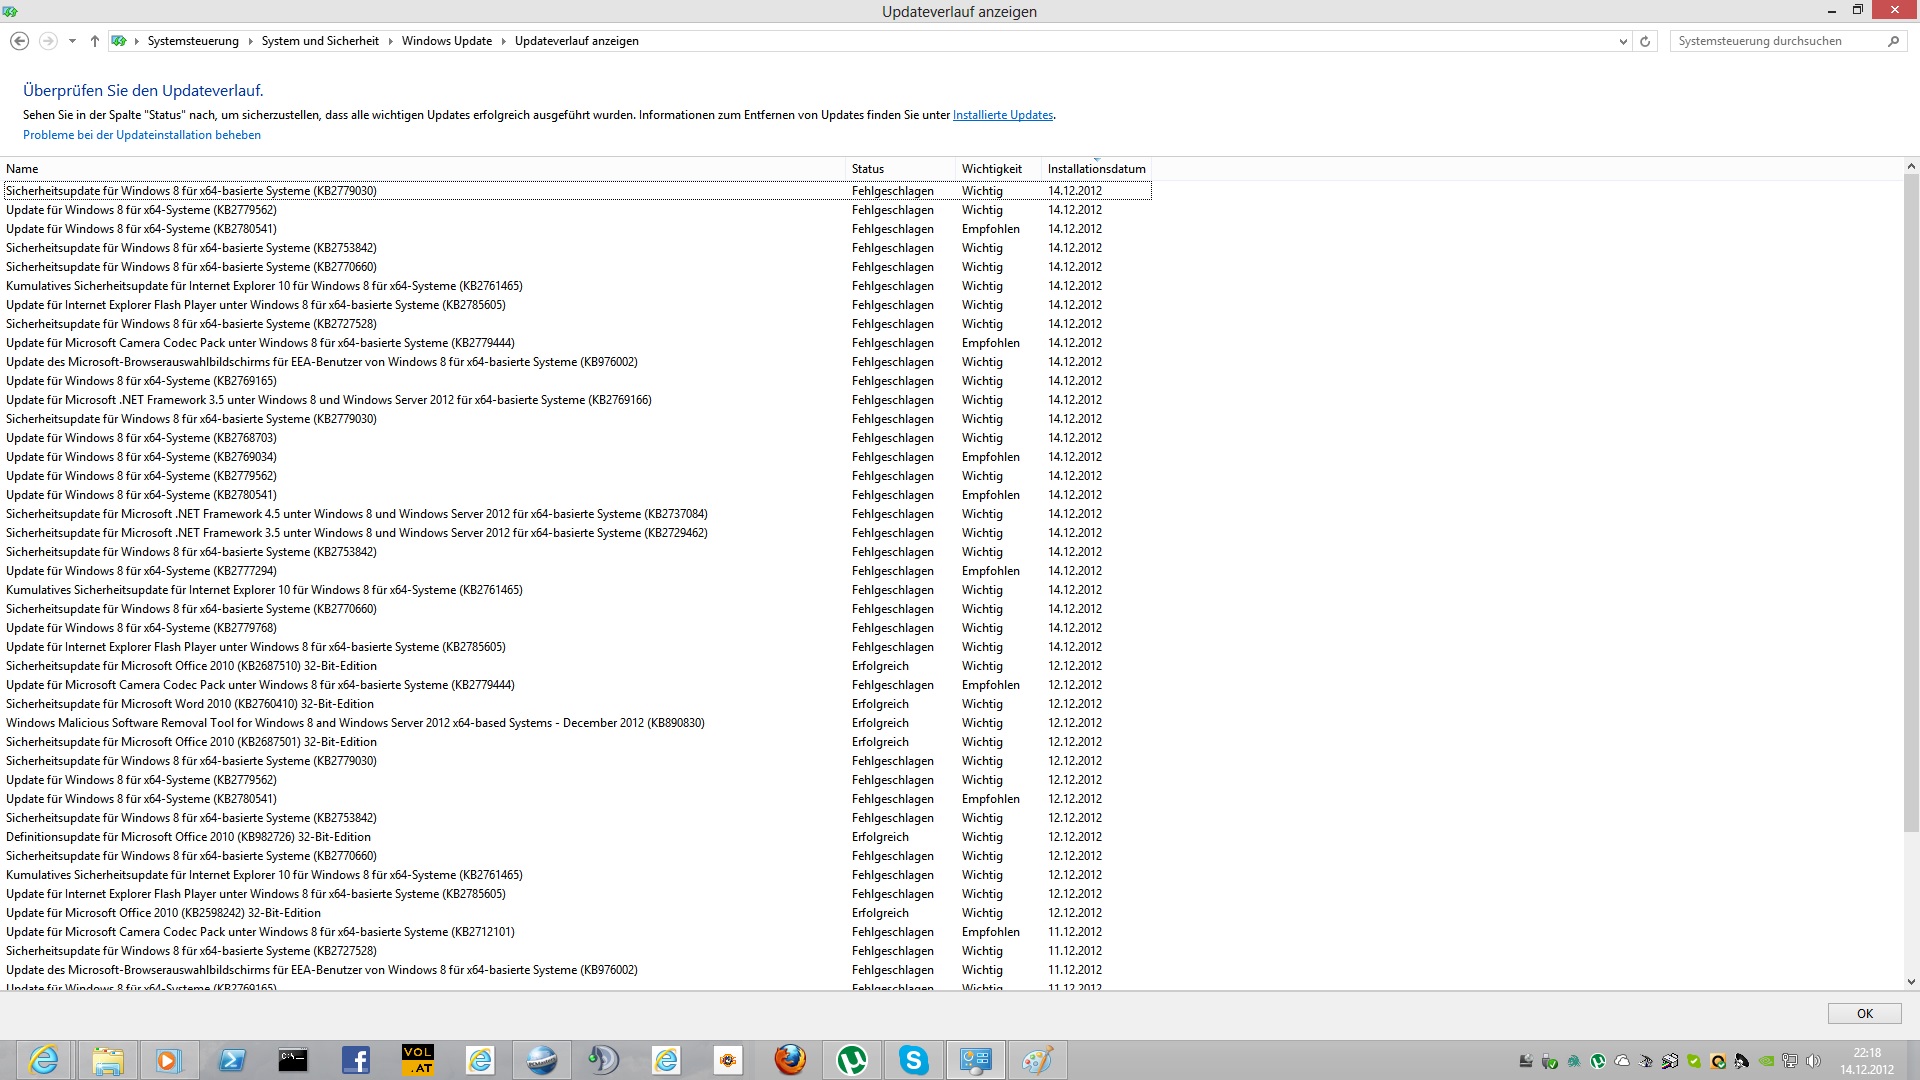Click the forward navigation arrow
Screen dimensions: 1920x1080
(48, 41)
